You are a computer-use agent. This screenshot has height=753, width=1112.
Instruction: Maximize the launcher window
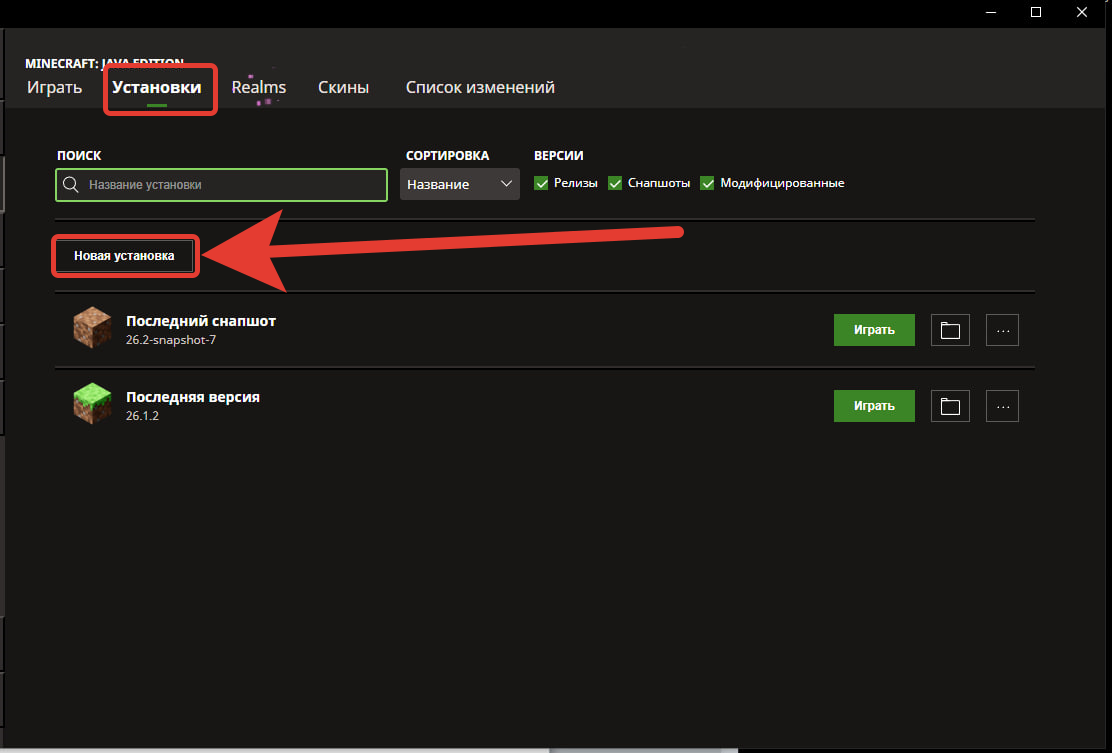[x=1035, y=12]
